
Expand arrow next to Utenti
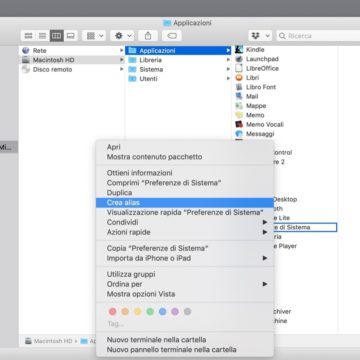pyautogui.click(x=228, y=79)
